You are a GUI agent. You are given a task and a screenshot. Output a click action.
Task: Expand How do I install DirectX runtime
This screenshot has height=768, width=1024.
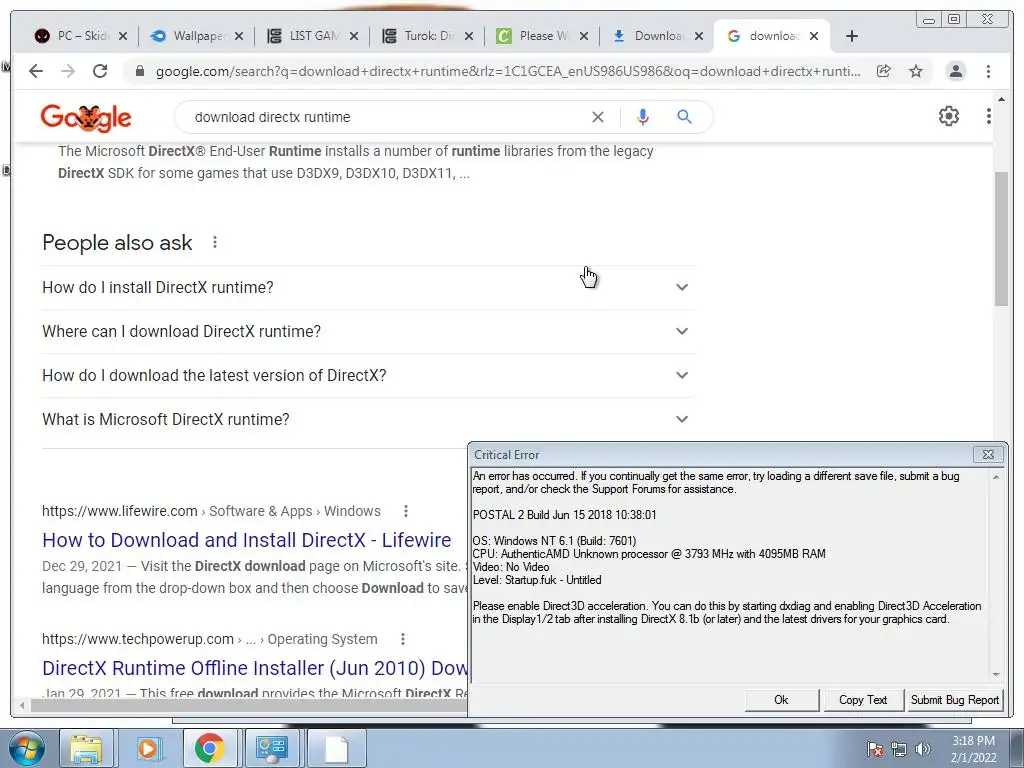coord(368,287)
